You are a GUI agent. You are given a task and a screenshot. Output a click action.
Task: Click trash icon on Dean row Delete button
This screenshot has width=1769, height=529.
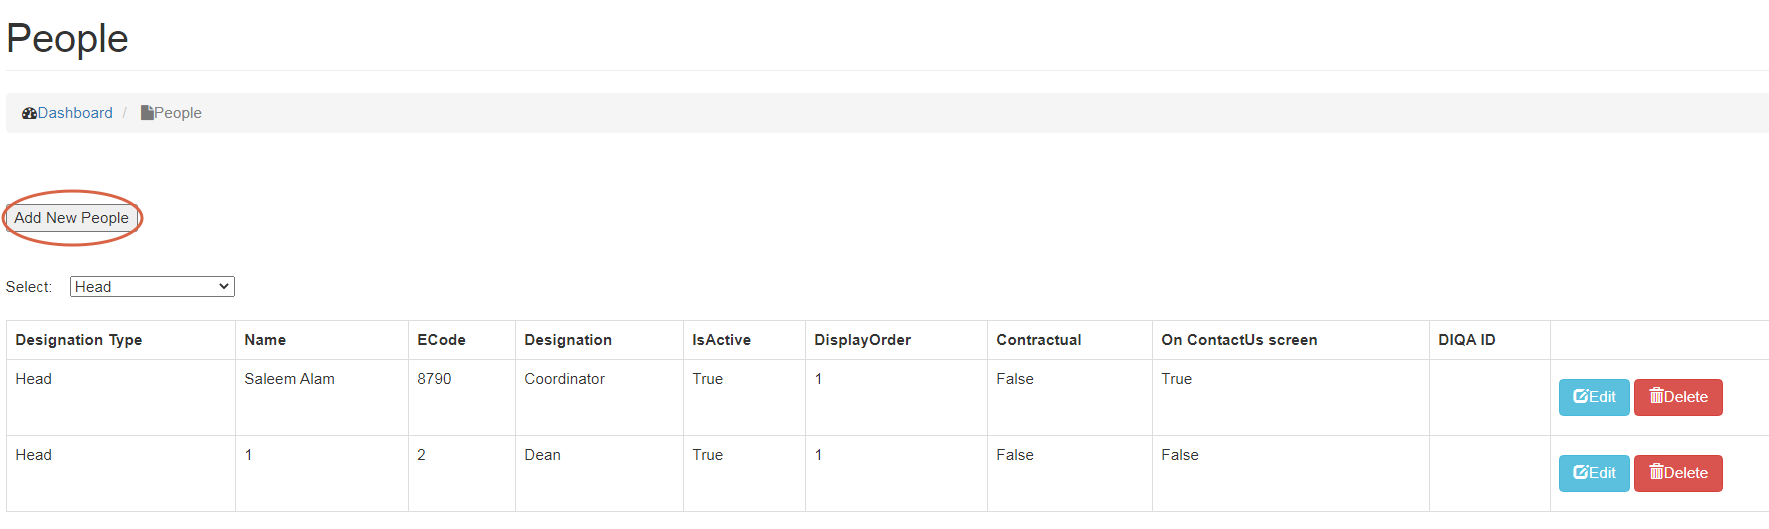[x=1656, y=472]
